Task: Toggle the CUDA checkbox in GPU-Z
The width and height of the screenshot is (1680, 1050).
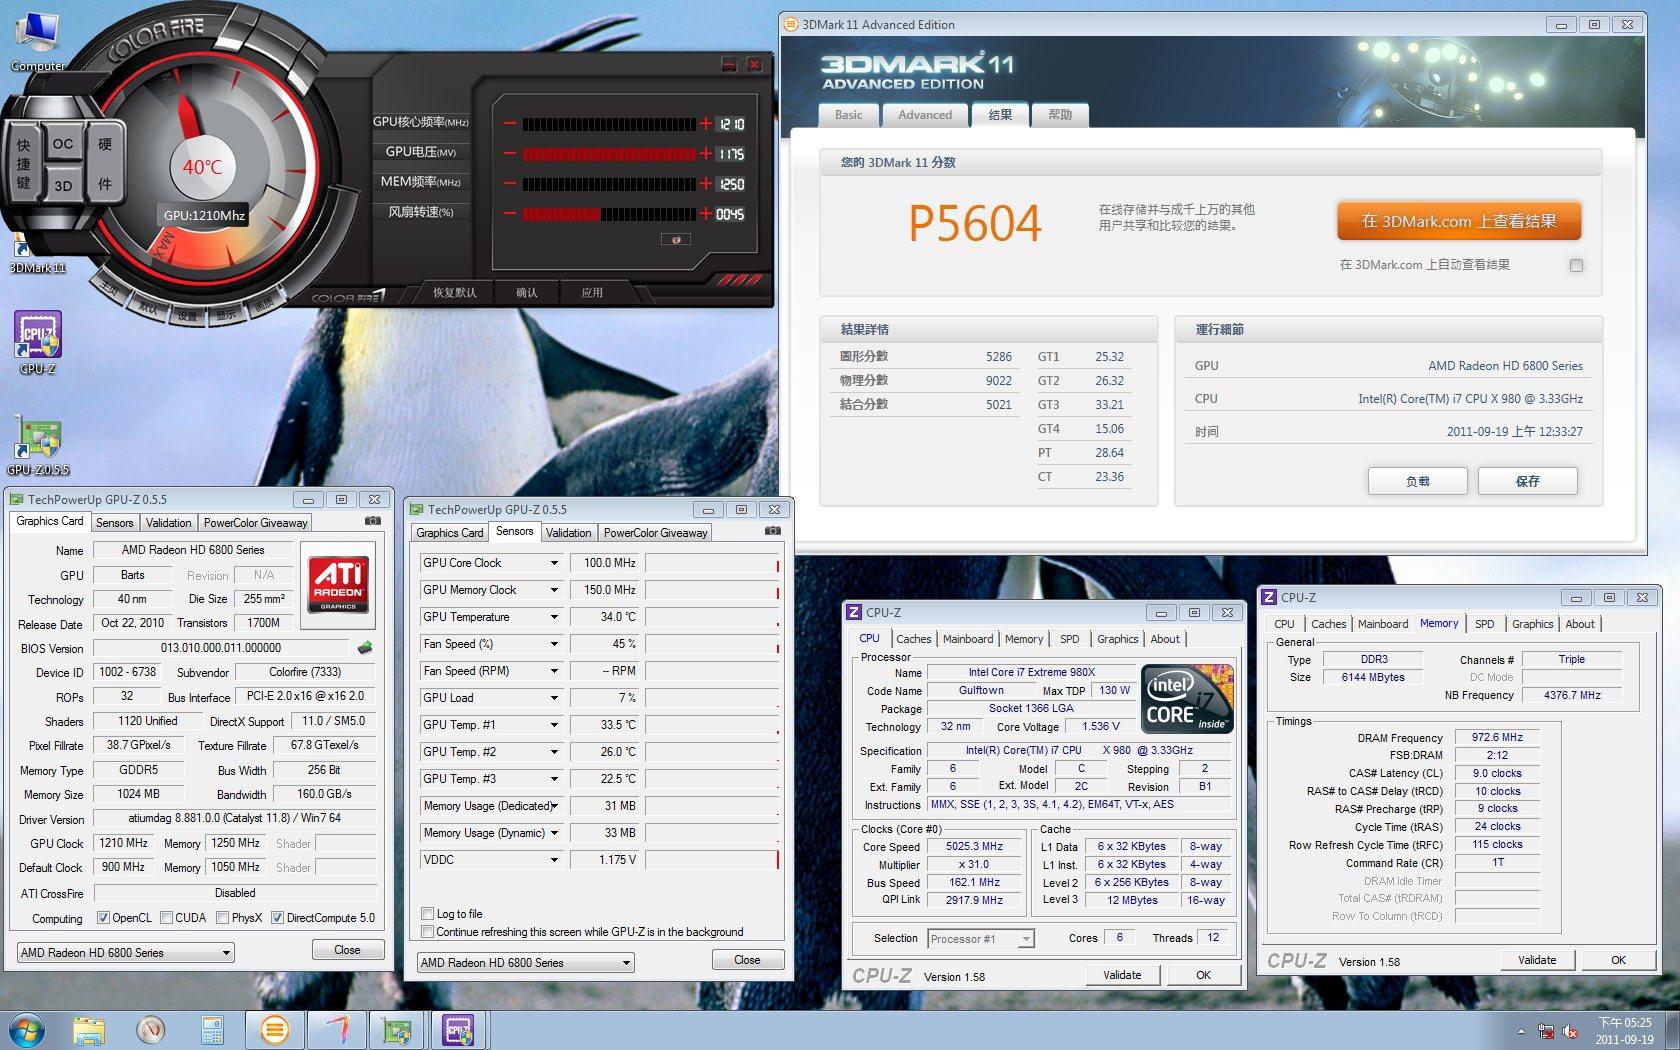Action: [165, 918]
